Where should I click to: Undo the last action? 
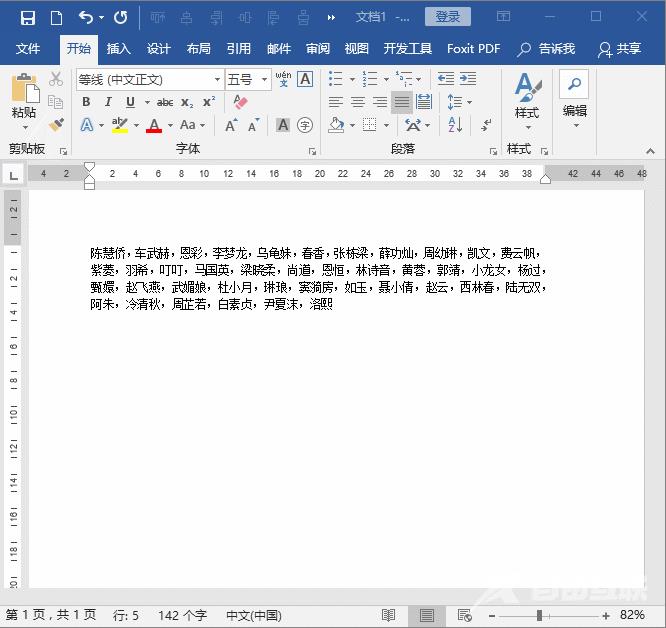pyautogui.click(x=86, y=17)
